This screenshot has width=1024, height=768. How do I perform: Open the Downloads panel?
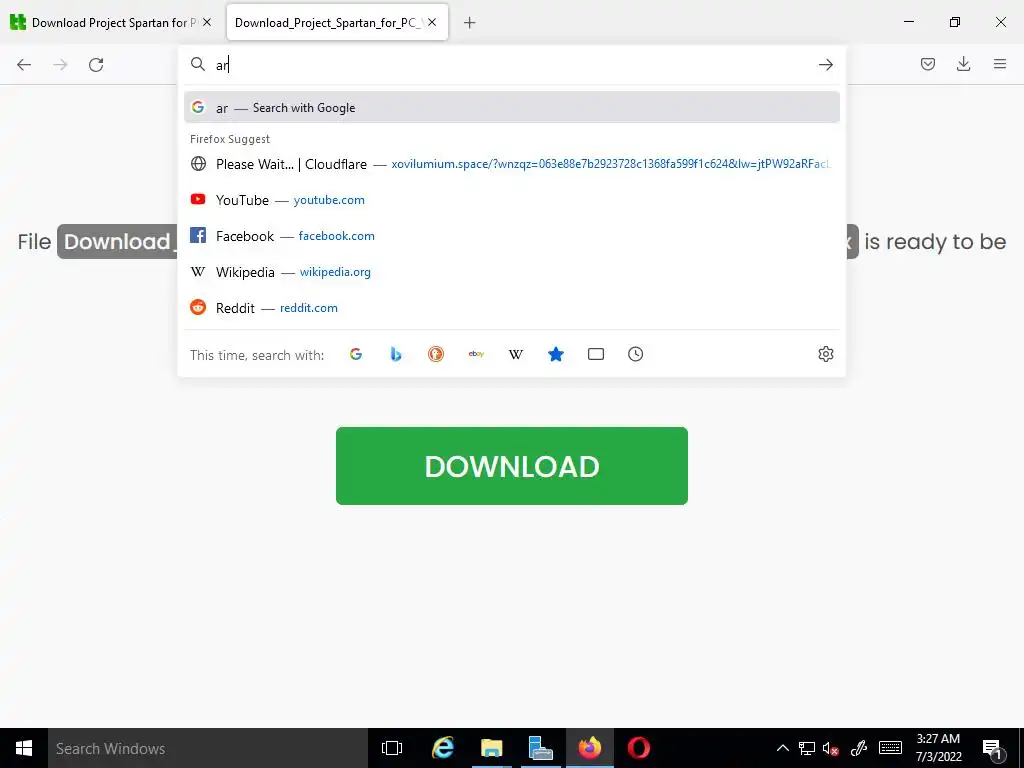[963, 64]
